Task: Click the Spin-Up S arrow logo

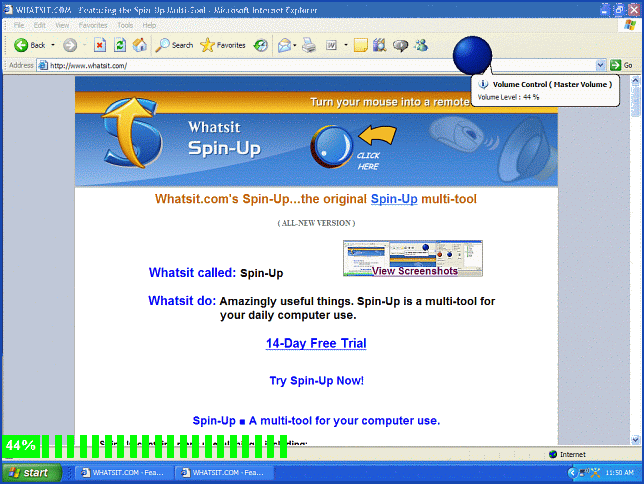Action: 132,134
